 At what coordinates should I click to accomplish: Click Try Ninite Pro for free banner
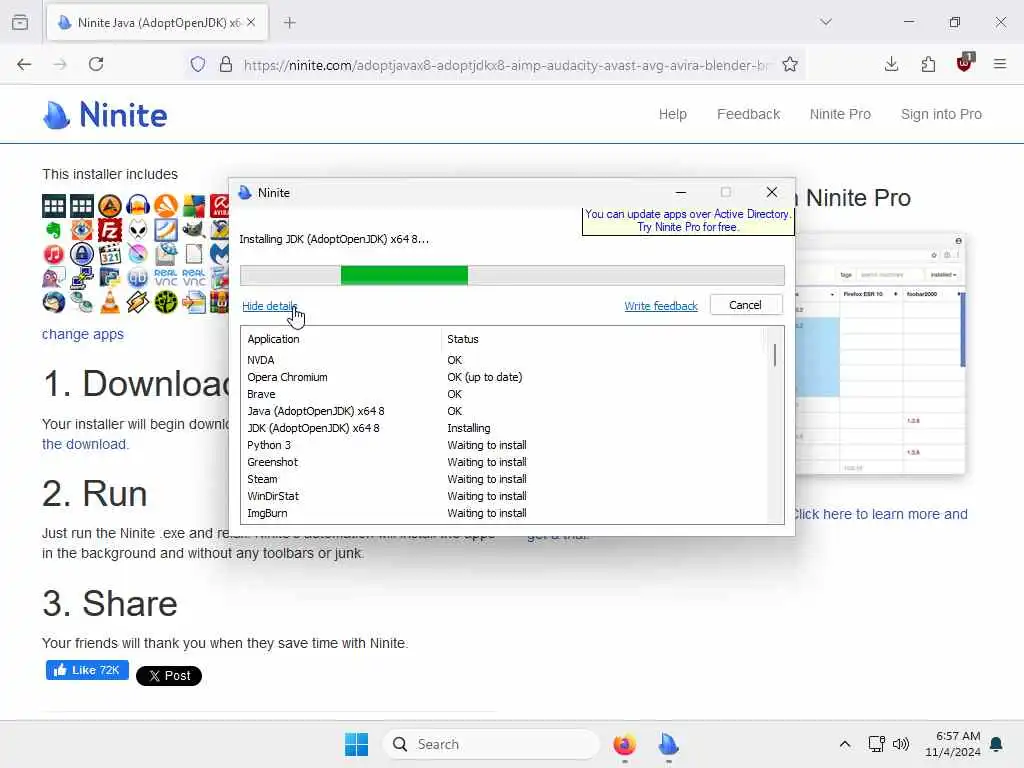688,221
